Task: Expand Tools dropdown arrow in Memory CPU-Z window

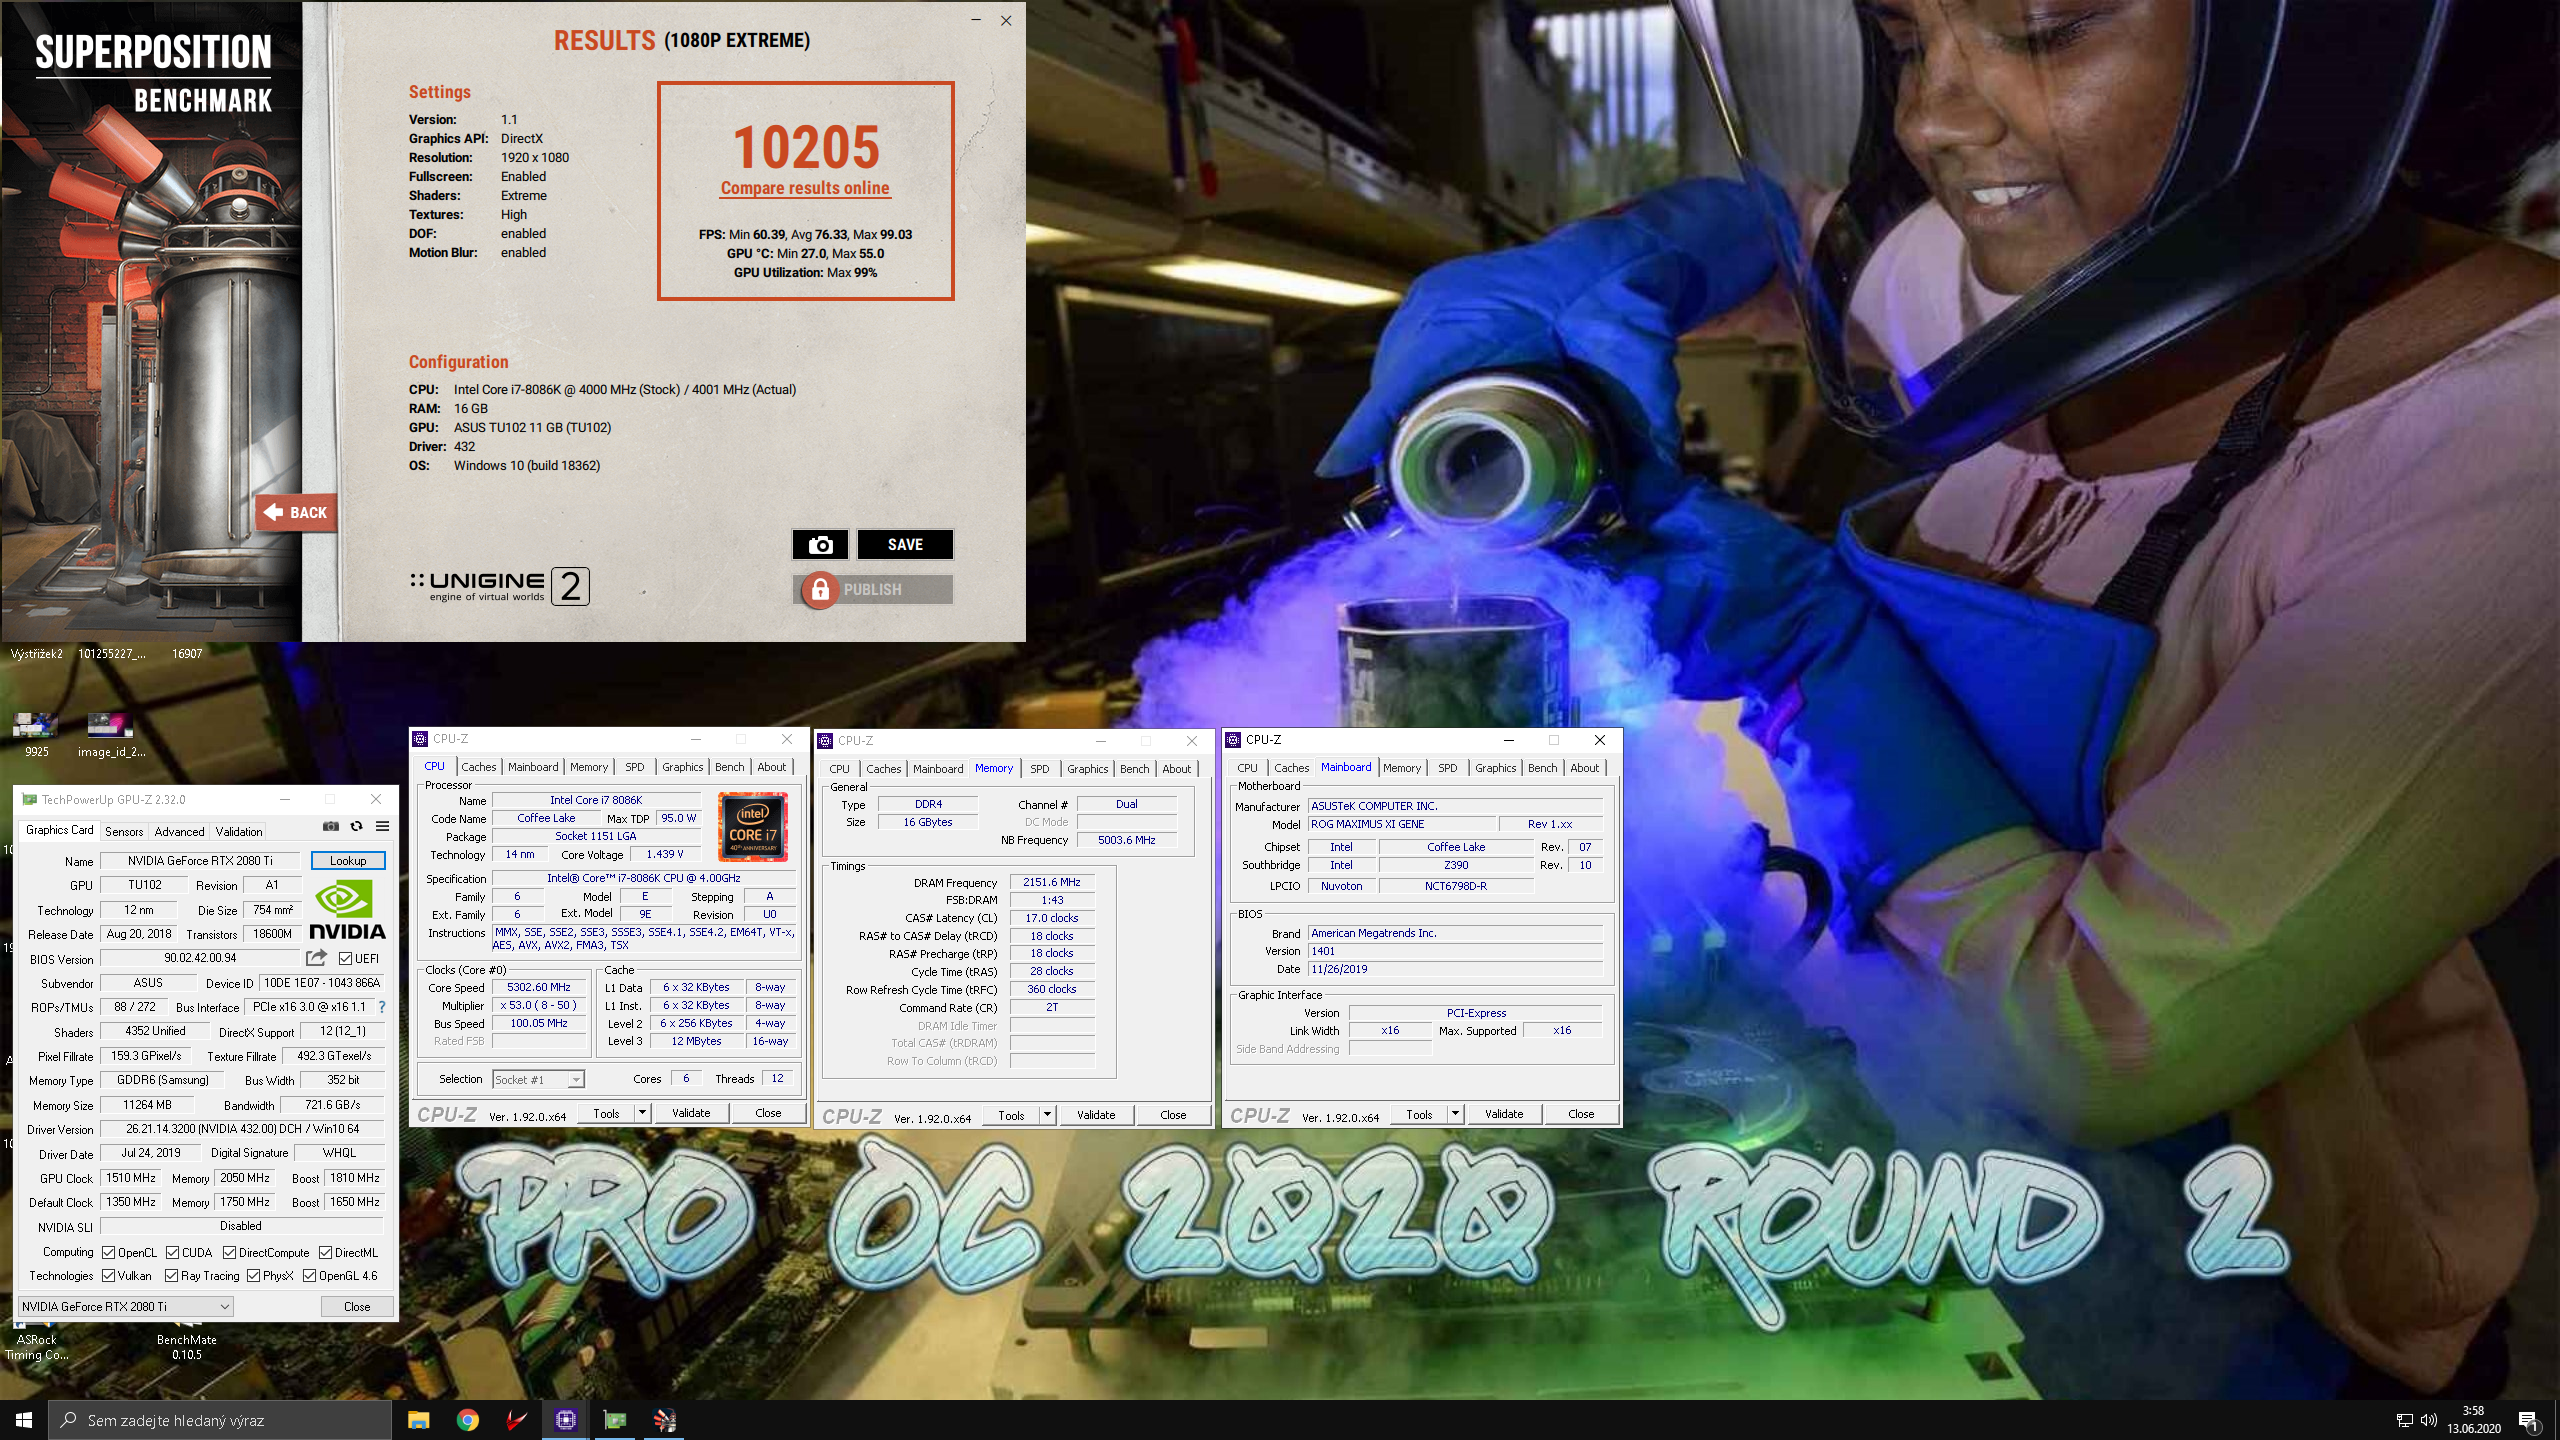Action: pos(1047,1115)
